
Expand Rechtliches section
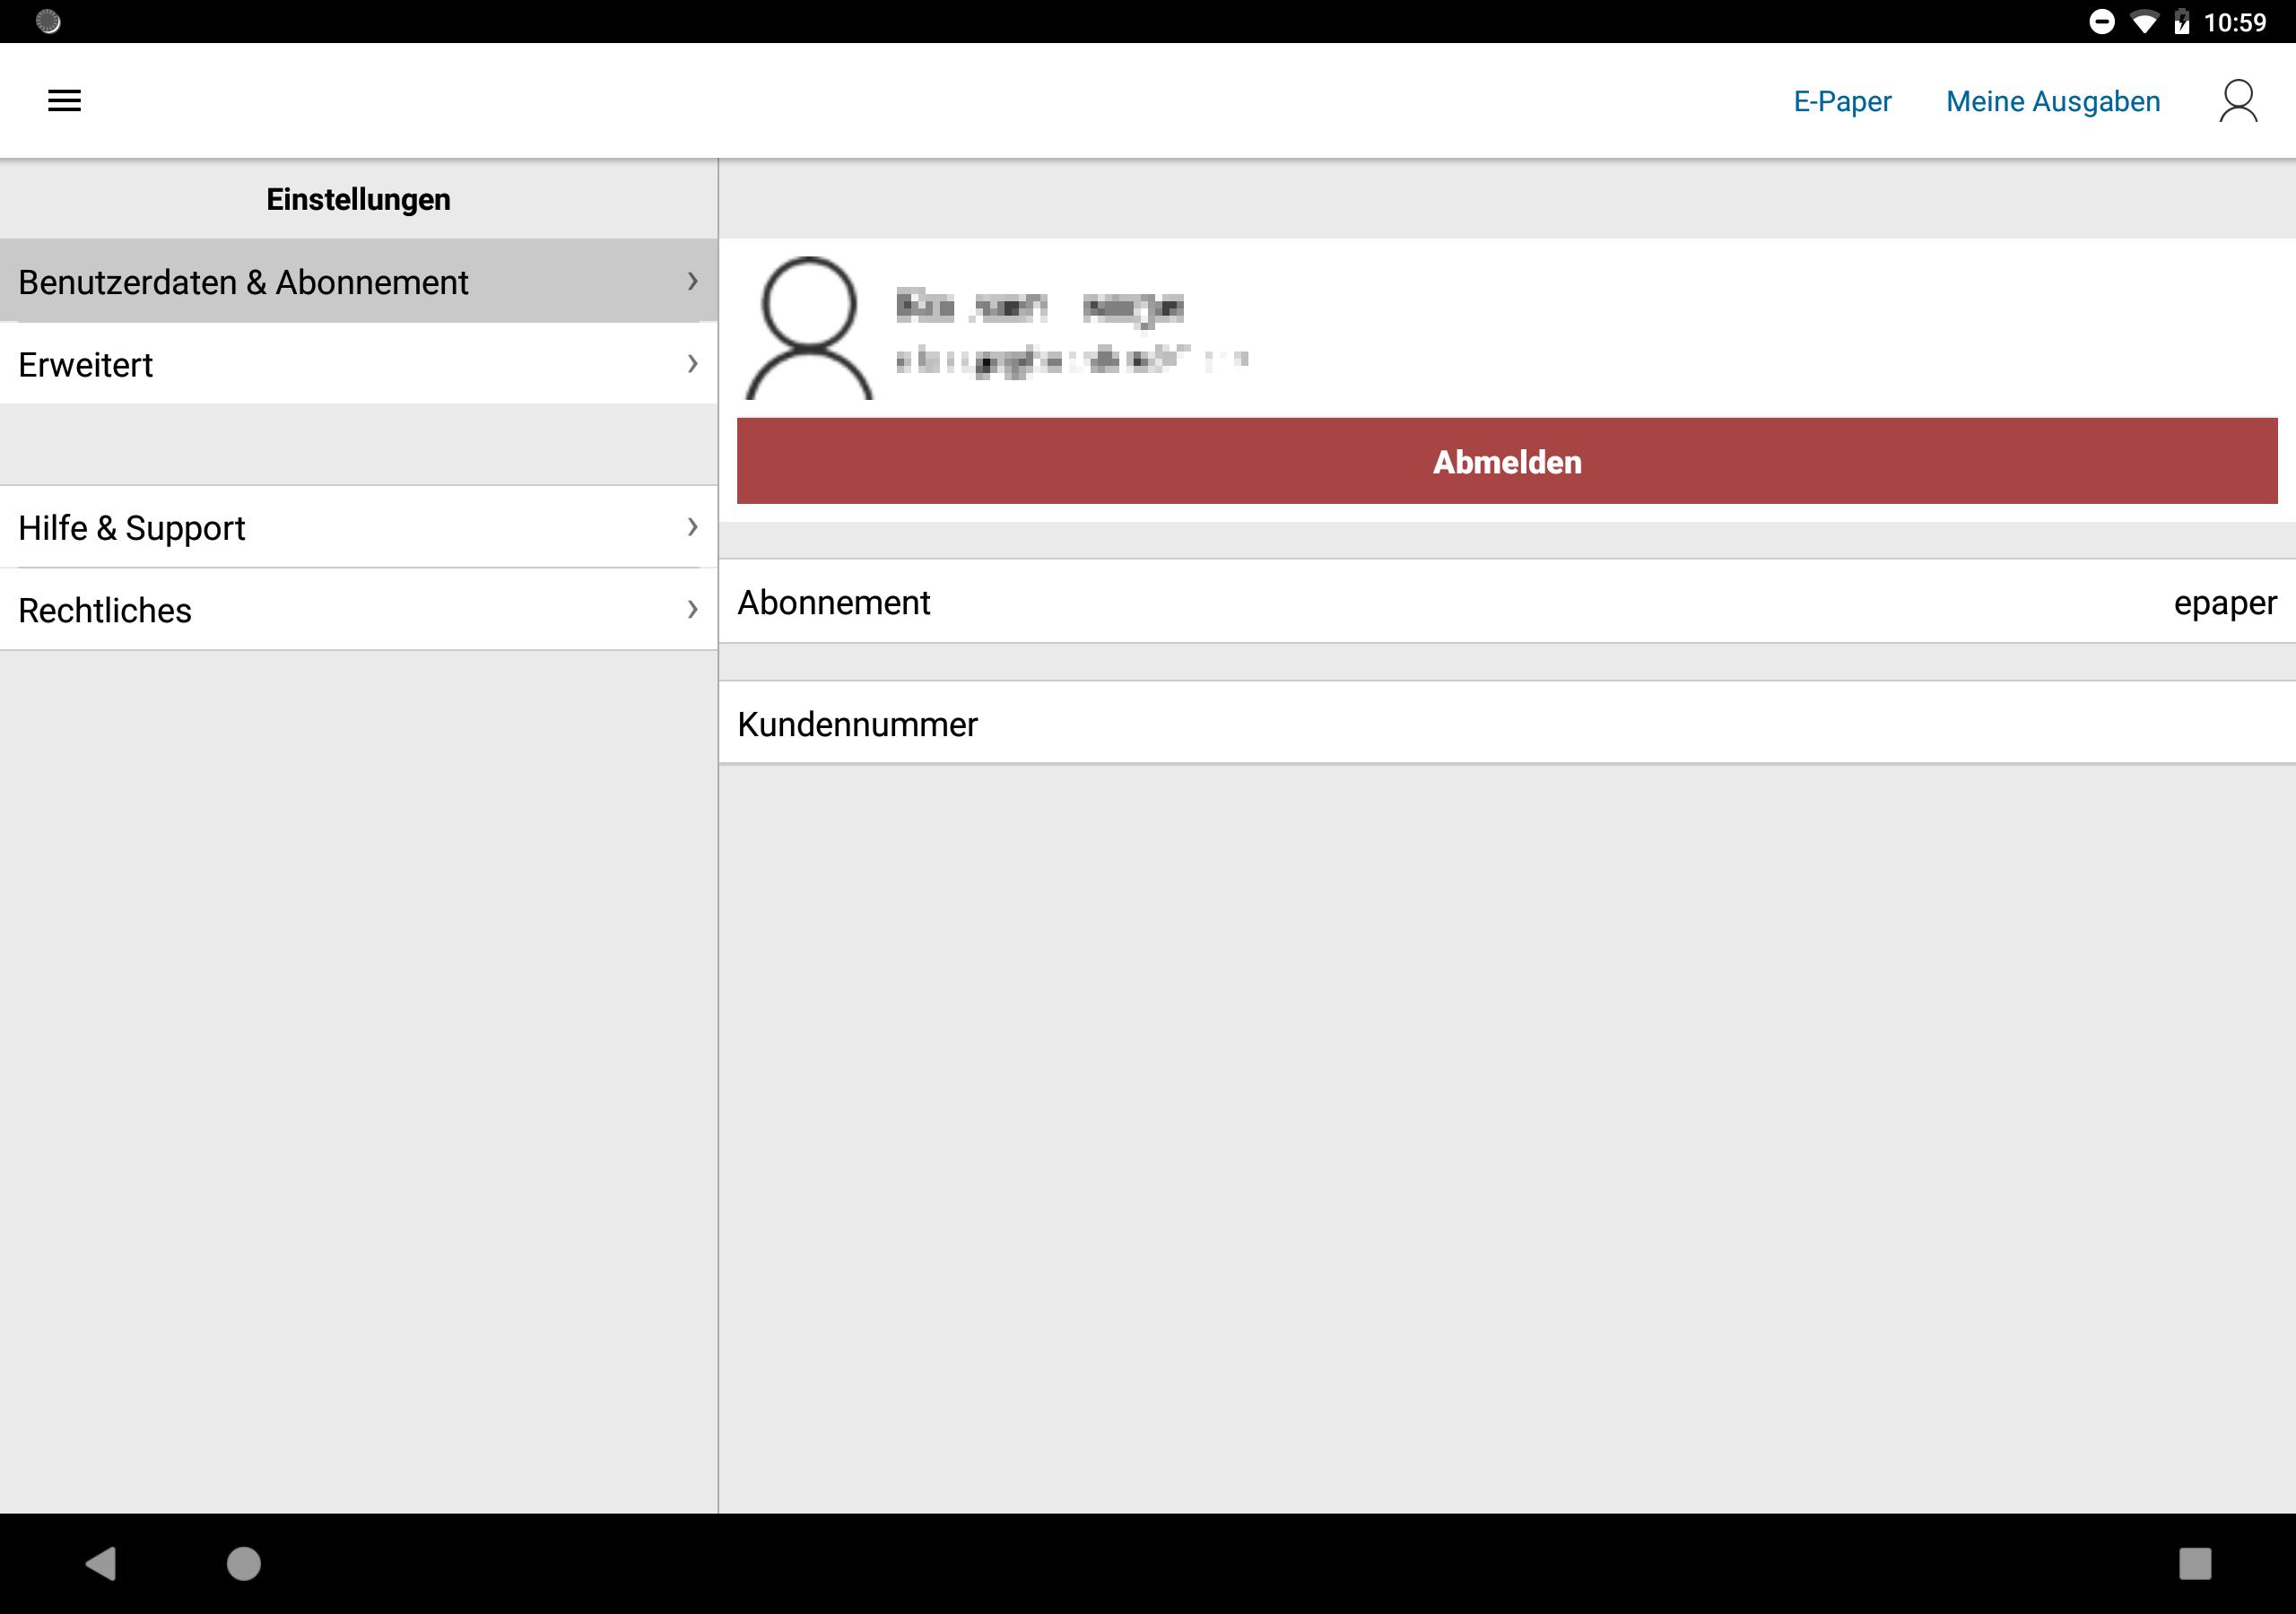point(358,610)
